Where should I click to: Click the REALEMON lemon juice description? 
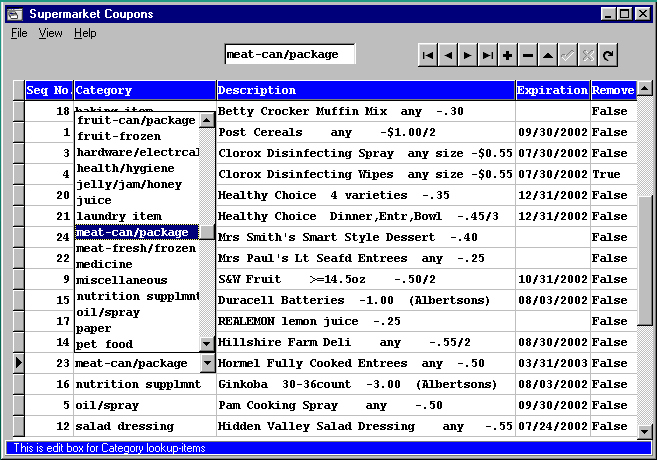(366, 321)
